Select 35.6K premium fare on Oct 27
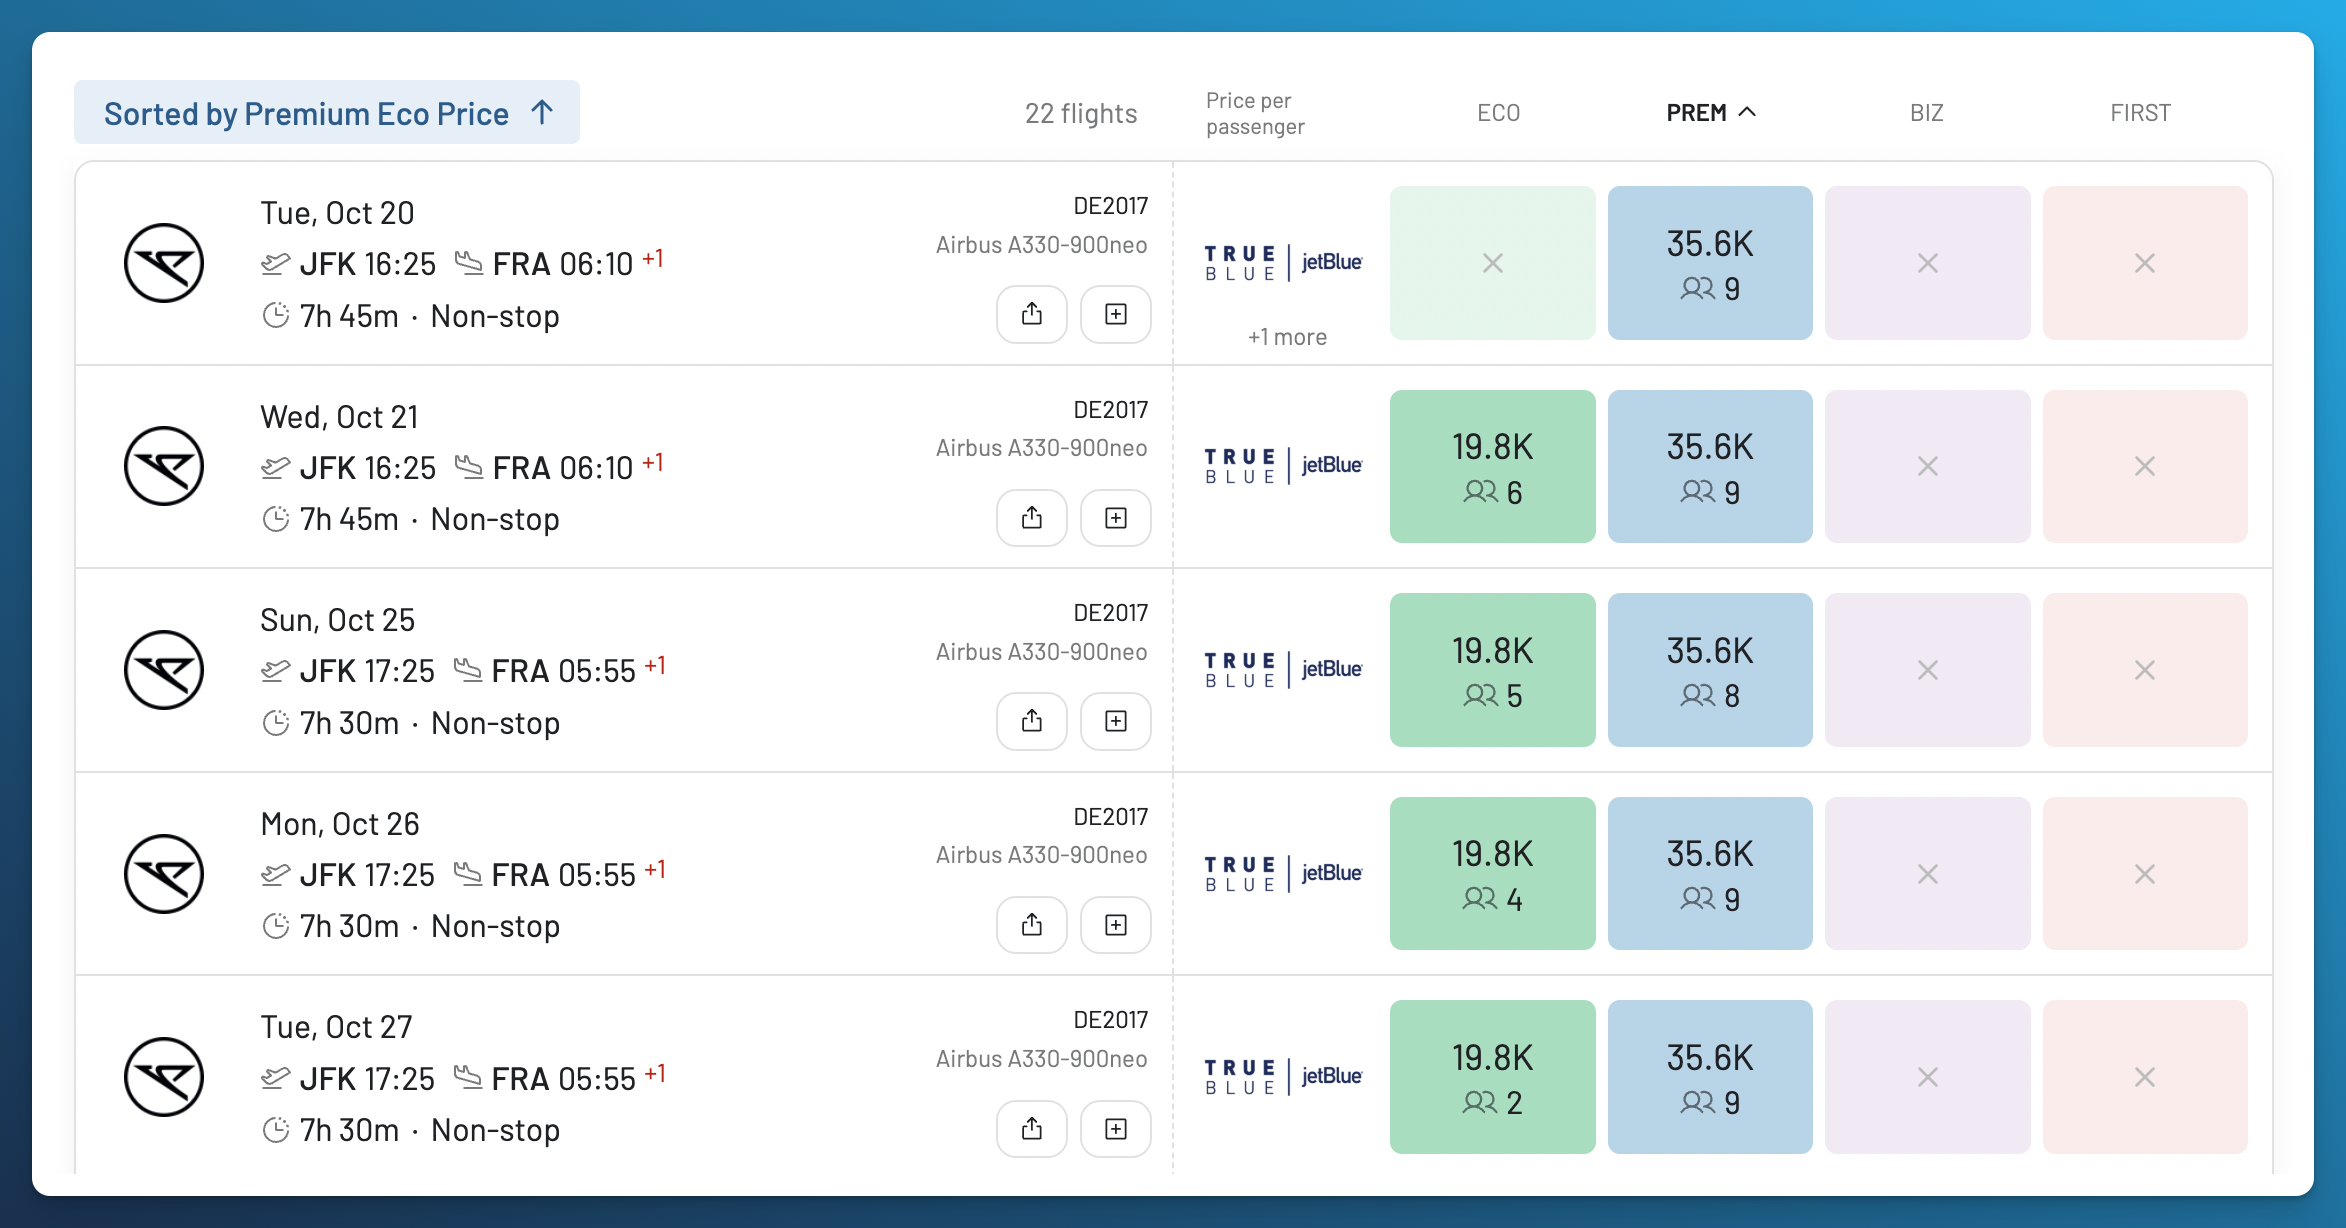Screen dimensions: 2346x1228 click(1710, 1077)
